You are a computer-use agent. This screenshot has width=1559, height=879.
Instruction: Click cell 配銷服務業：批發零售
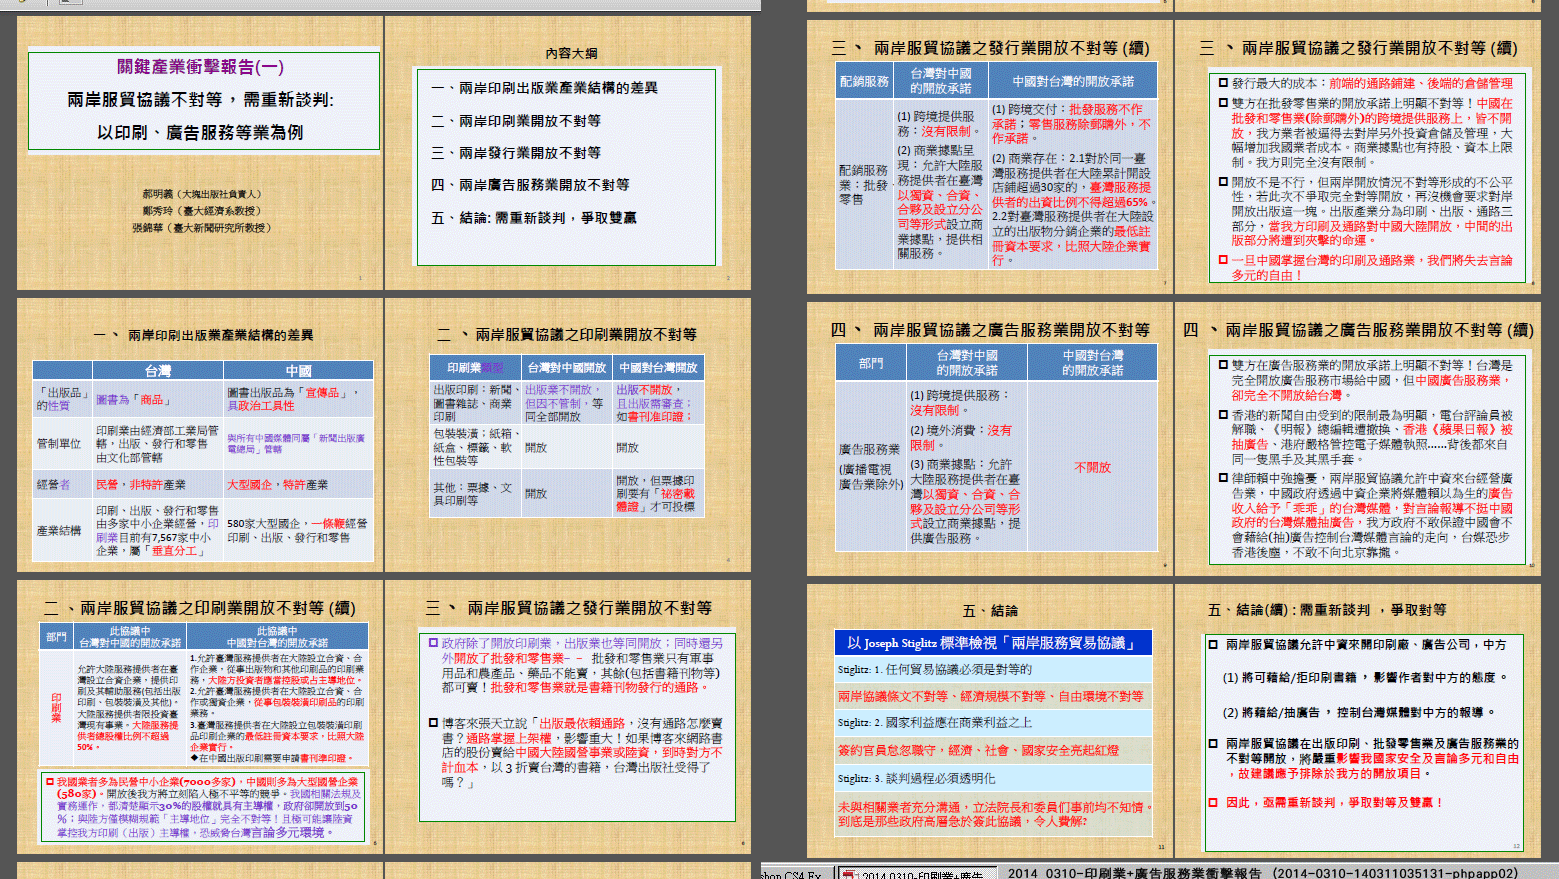click(x=864, y=184)
